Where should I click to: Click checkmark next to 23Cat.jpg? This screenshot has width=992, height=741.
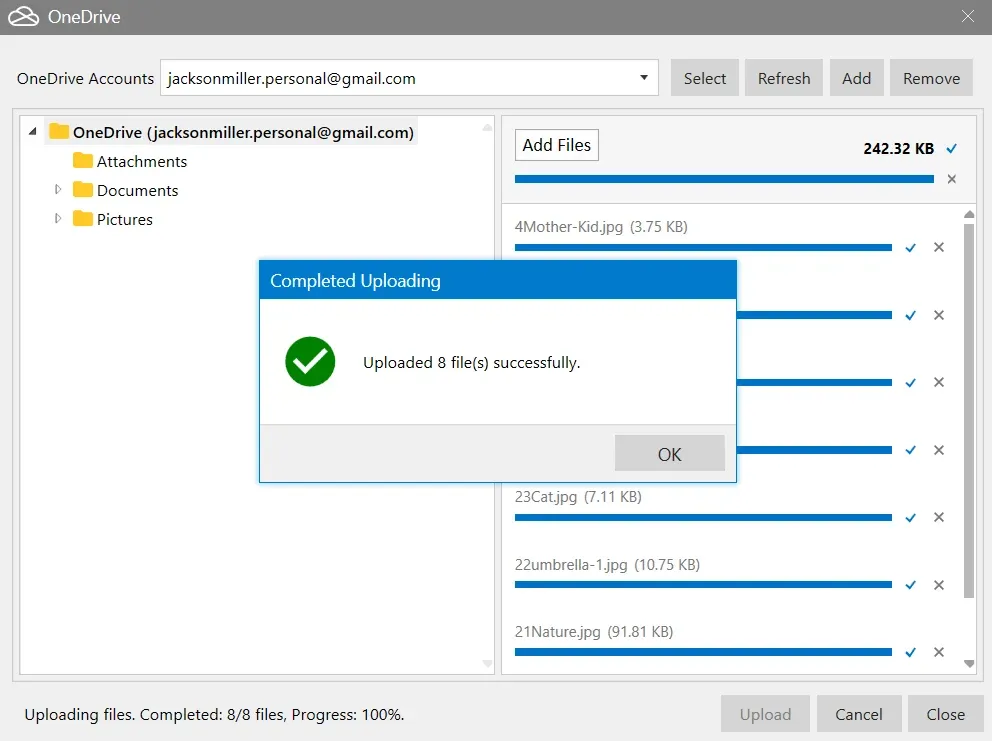point(910,518)
